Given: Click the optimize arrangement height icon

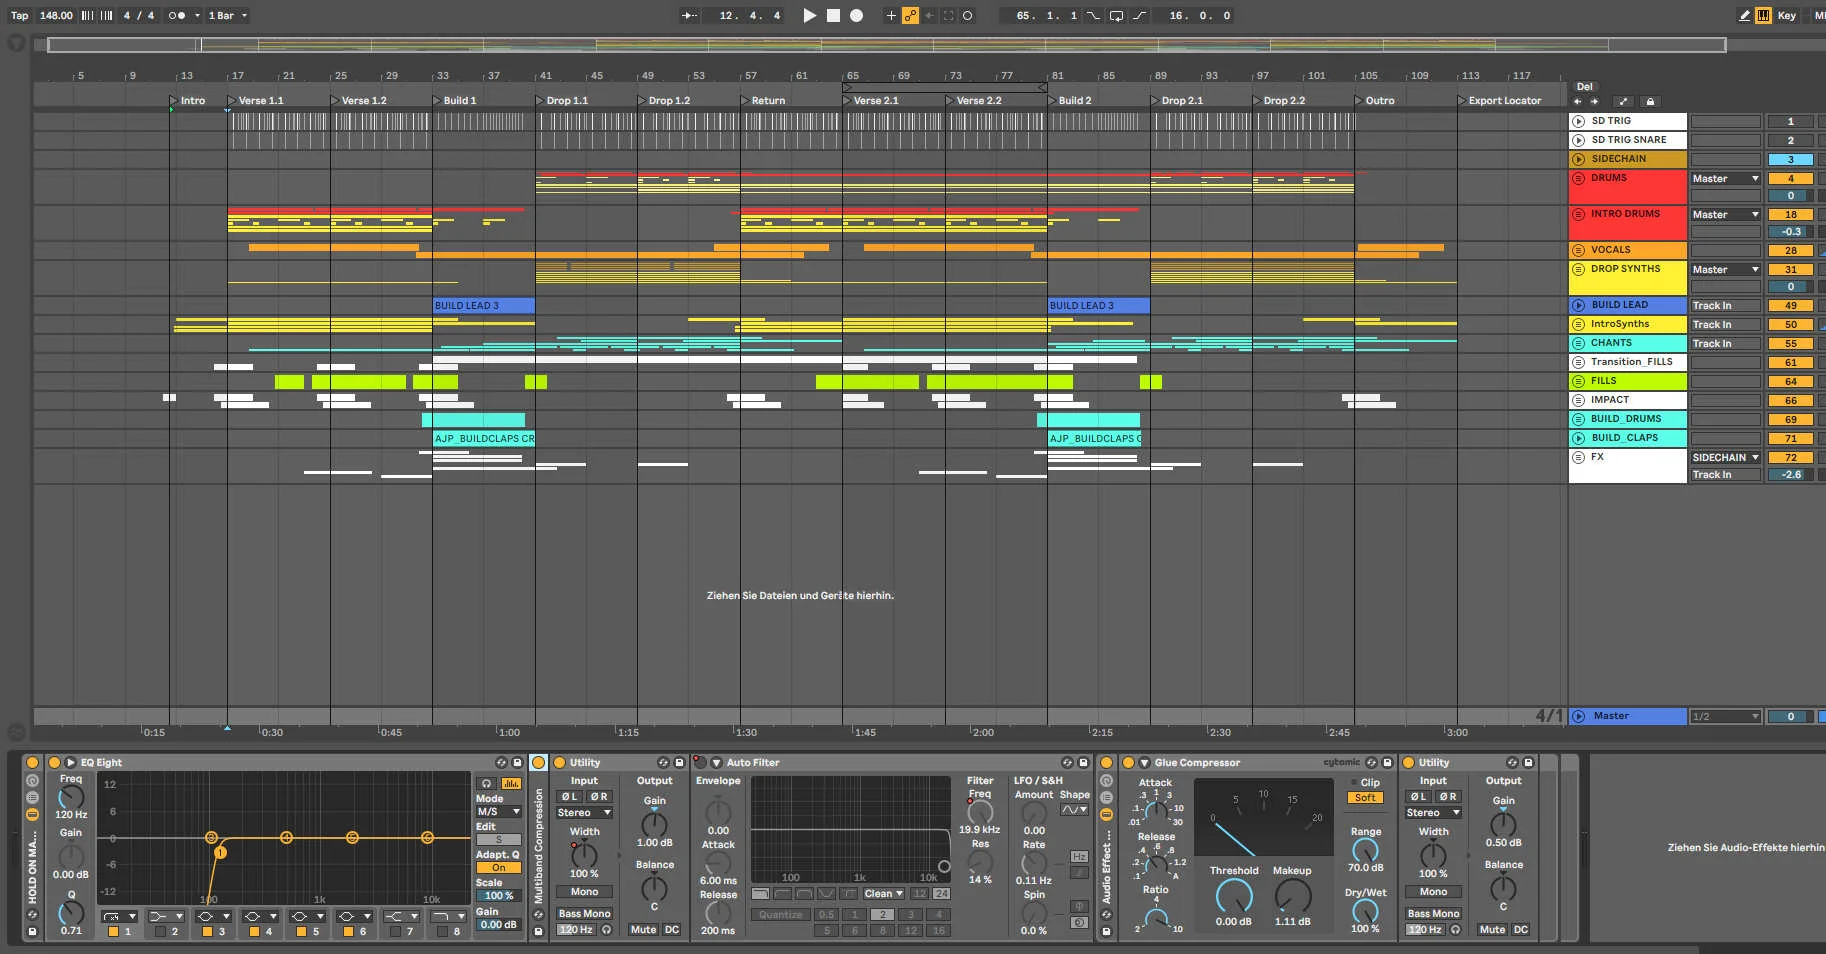Looking at the screenshot, I should pyautogui.click(x=1623, y=101).
